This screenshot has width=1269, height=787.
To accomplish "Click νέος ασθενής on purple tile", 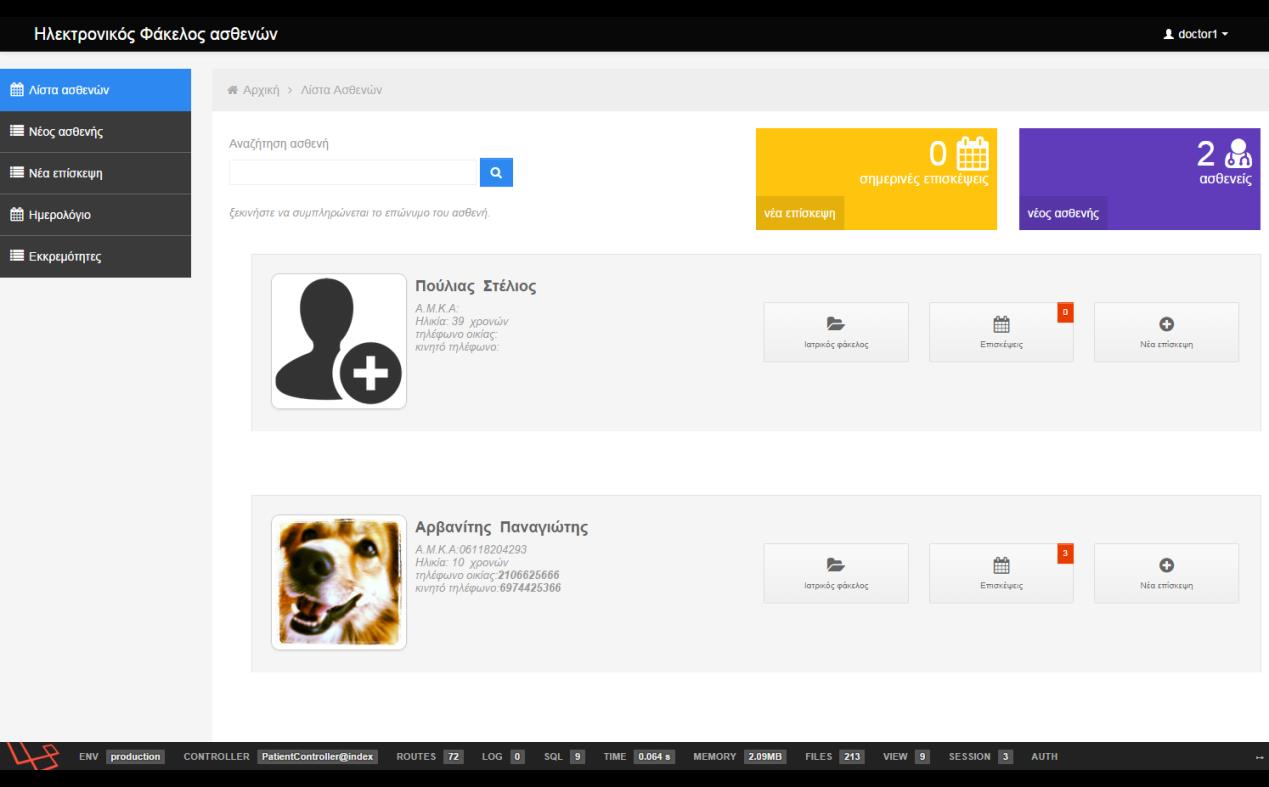I will coord(1063,213).
